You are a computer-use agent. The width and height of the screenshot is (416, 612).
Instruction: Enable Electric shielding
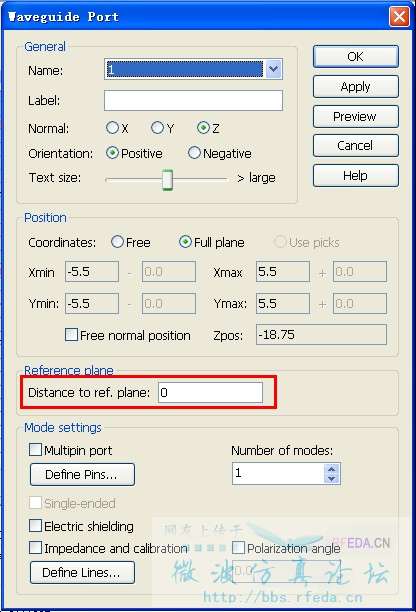(35, 525)
